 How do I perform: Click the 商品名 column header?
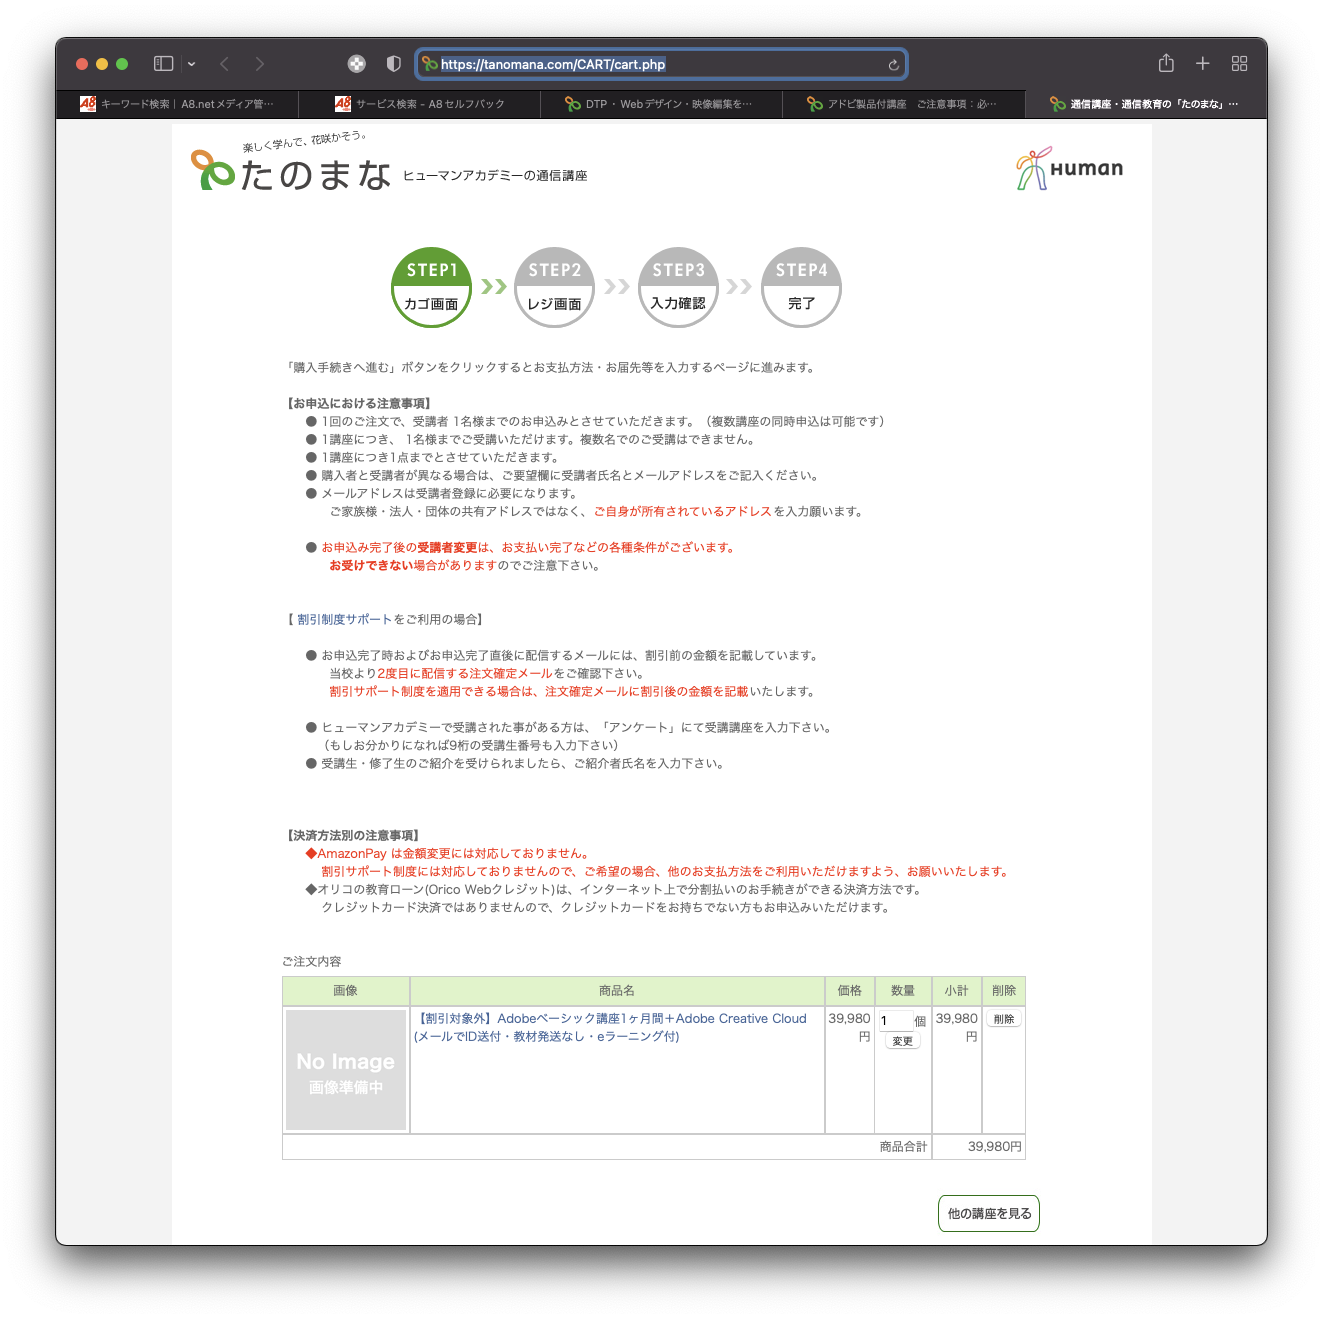pos(617,991)
